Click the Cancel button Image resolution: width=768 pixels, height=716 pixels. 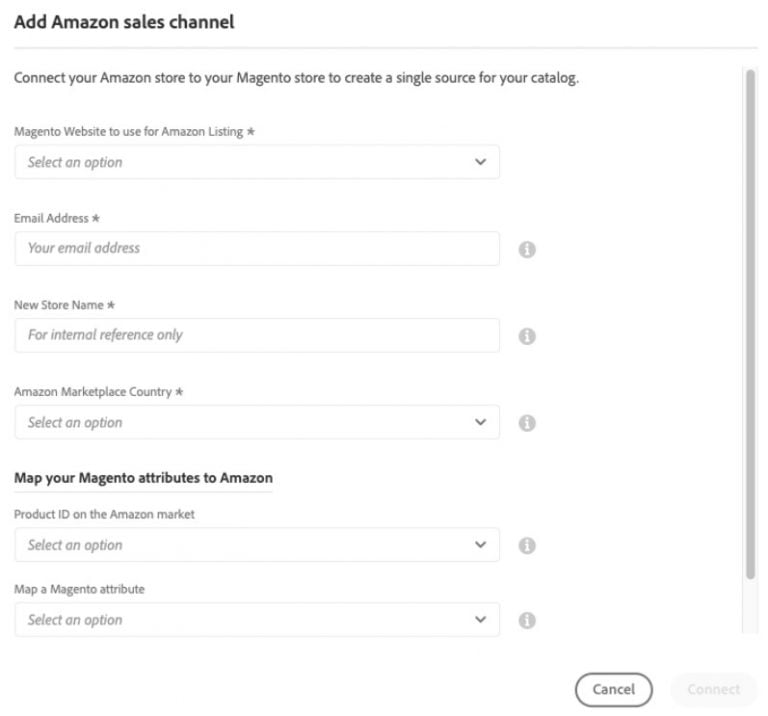(613, 689)
